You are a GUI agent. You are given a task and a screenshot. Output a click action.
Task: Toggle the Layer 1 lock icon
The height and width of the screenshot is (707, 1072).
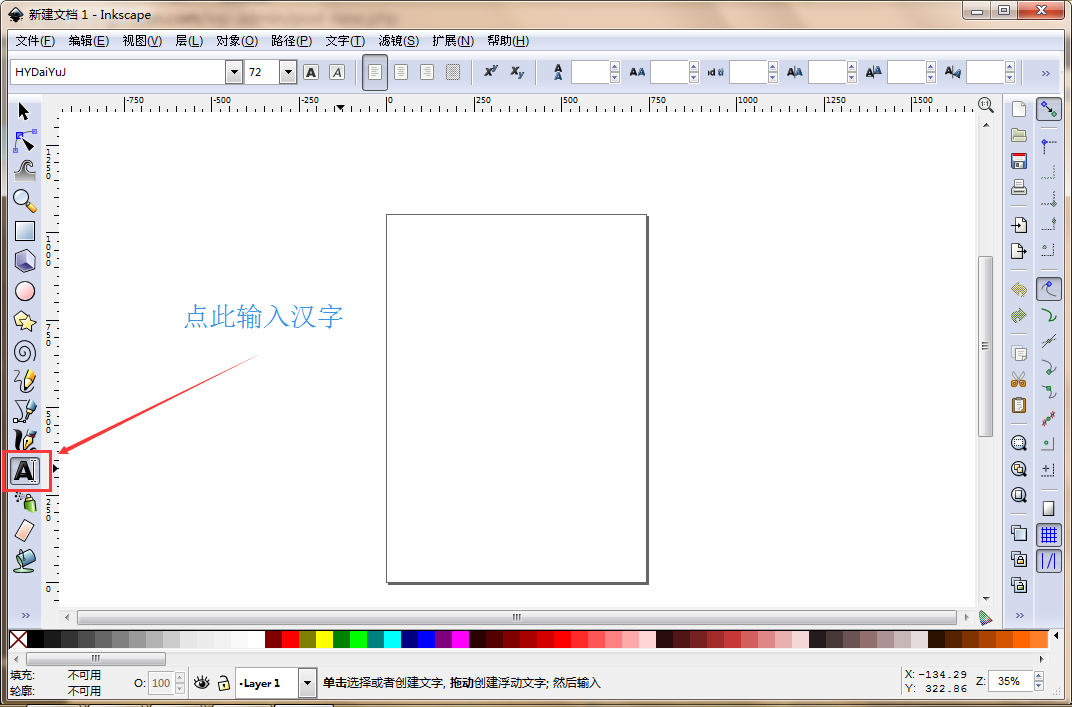(x=224, y=683)
